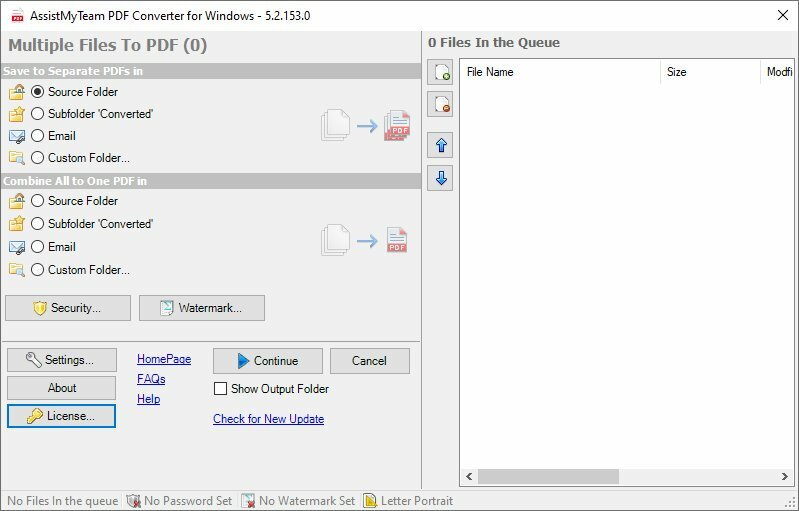This screenshot has width=799, height=511.
Task: Click the No Password Set status icon
Action: click(133, 501)
